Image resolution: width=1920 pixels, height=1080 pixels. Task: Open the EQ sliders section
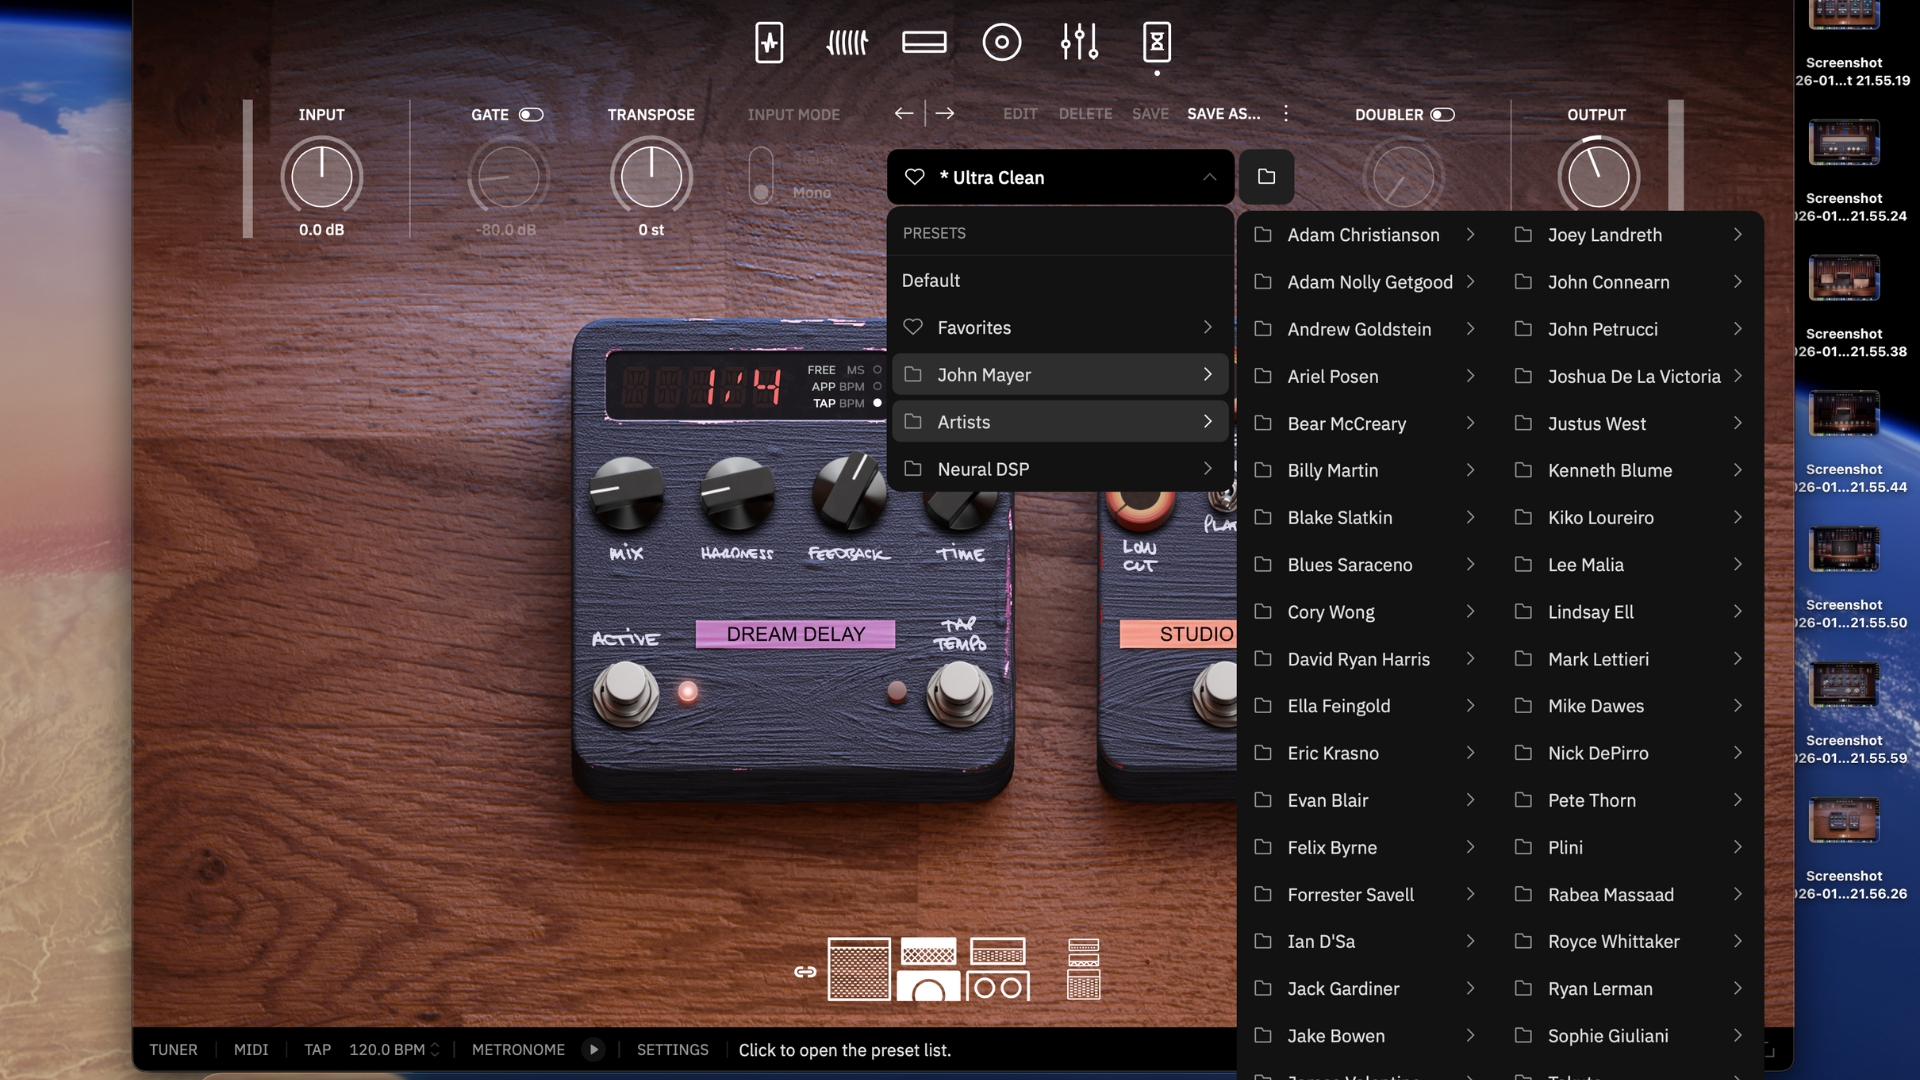(1081, 43)
